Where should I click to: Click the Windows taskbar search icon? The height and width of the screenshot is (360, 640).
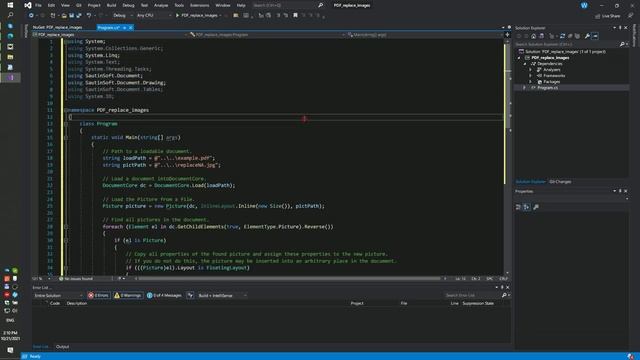click(x=10, y=15)
